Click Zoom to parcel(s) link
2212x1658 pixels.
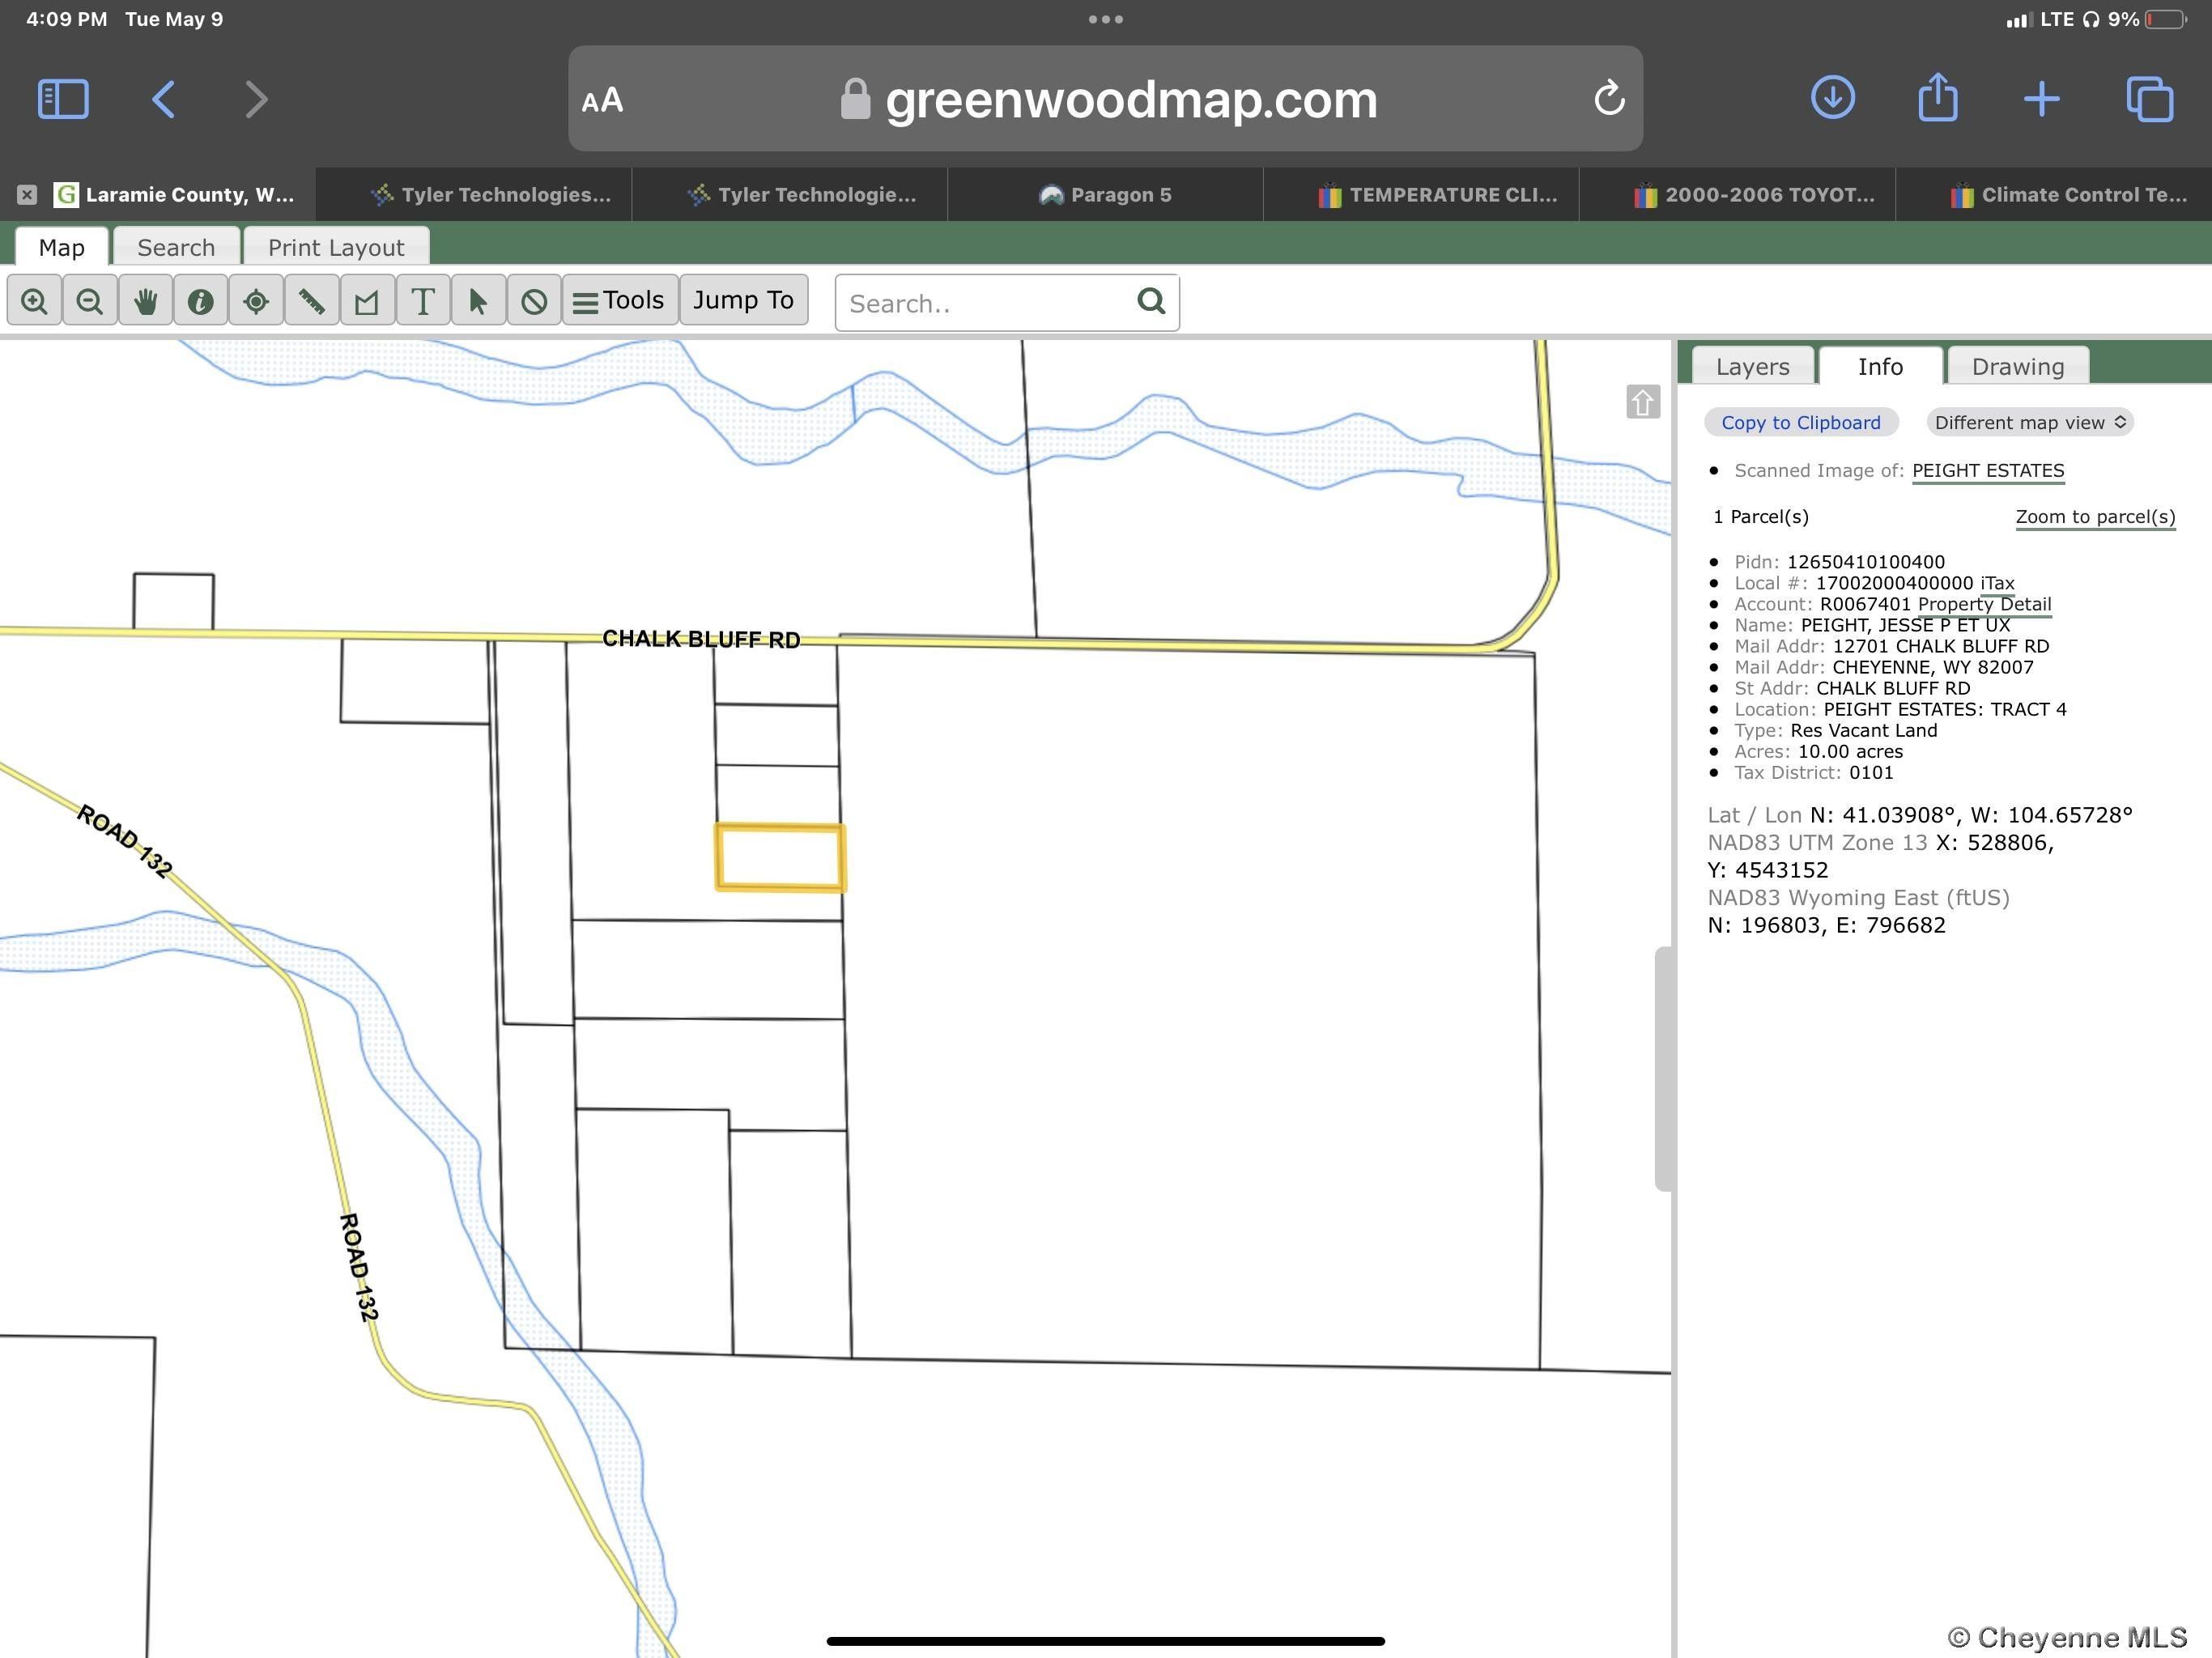click(x=2094, y=517)
